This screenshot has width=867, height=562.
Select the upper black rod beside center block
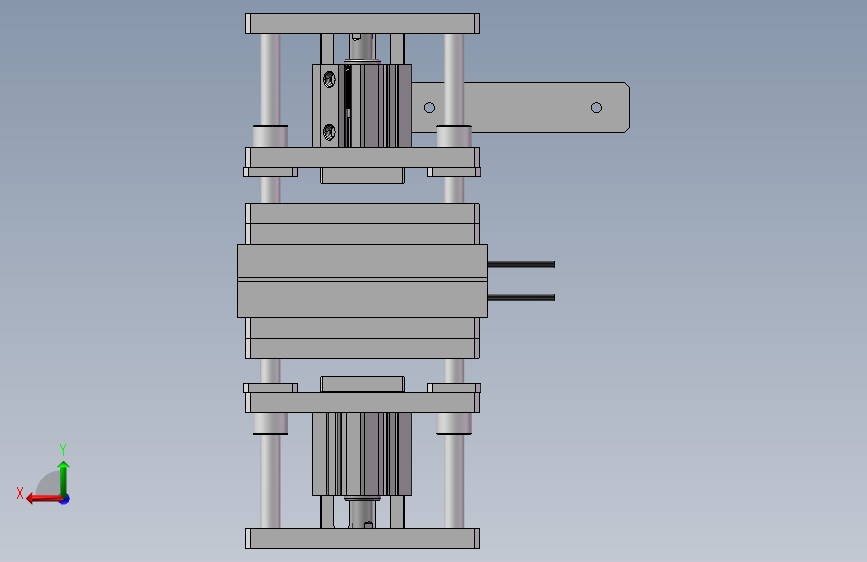coord(521,264)
